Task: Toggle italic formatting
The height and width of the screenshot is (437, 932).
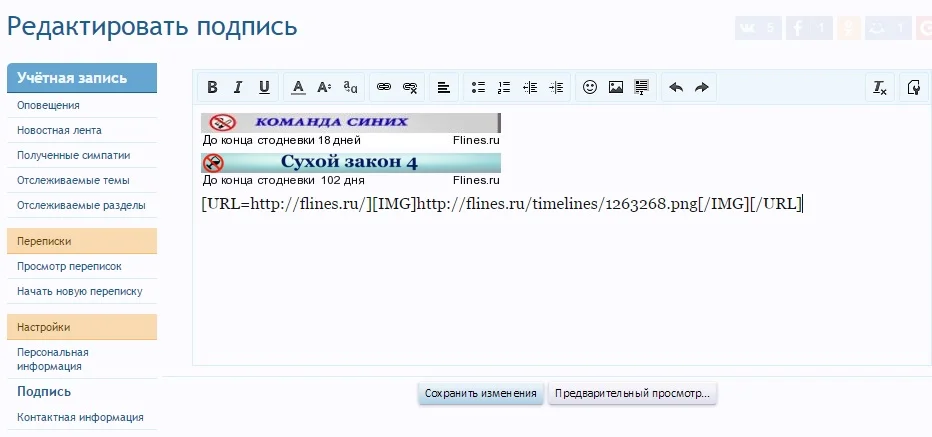Action: (238, 87)
